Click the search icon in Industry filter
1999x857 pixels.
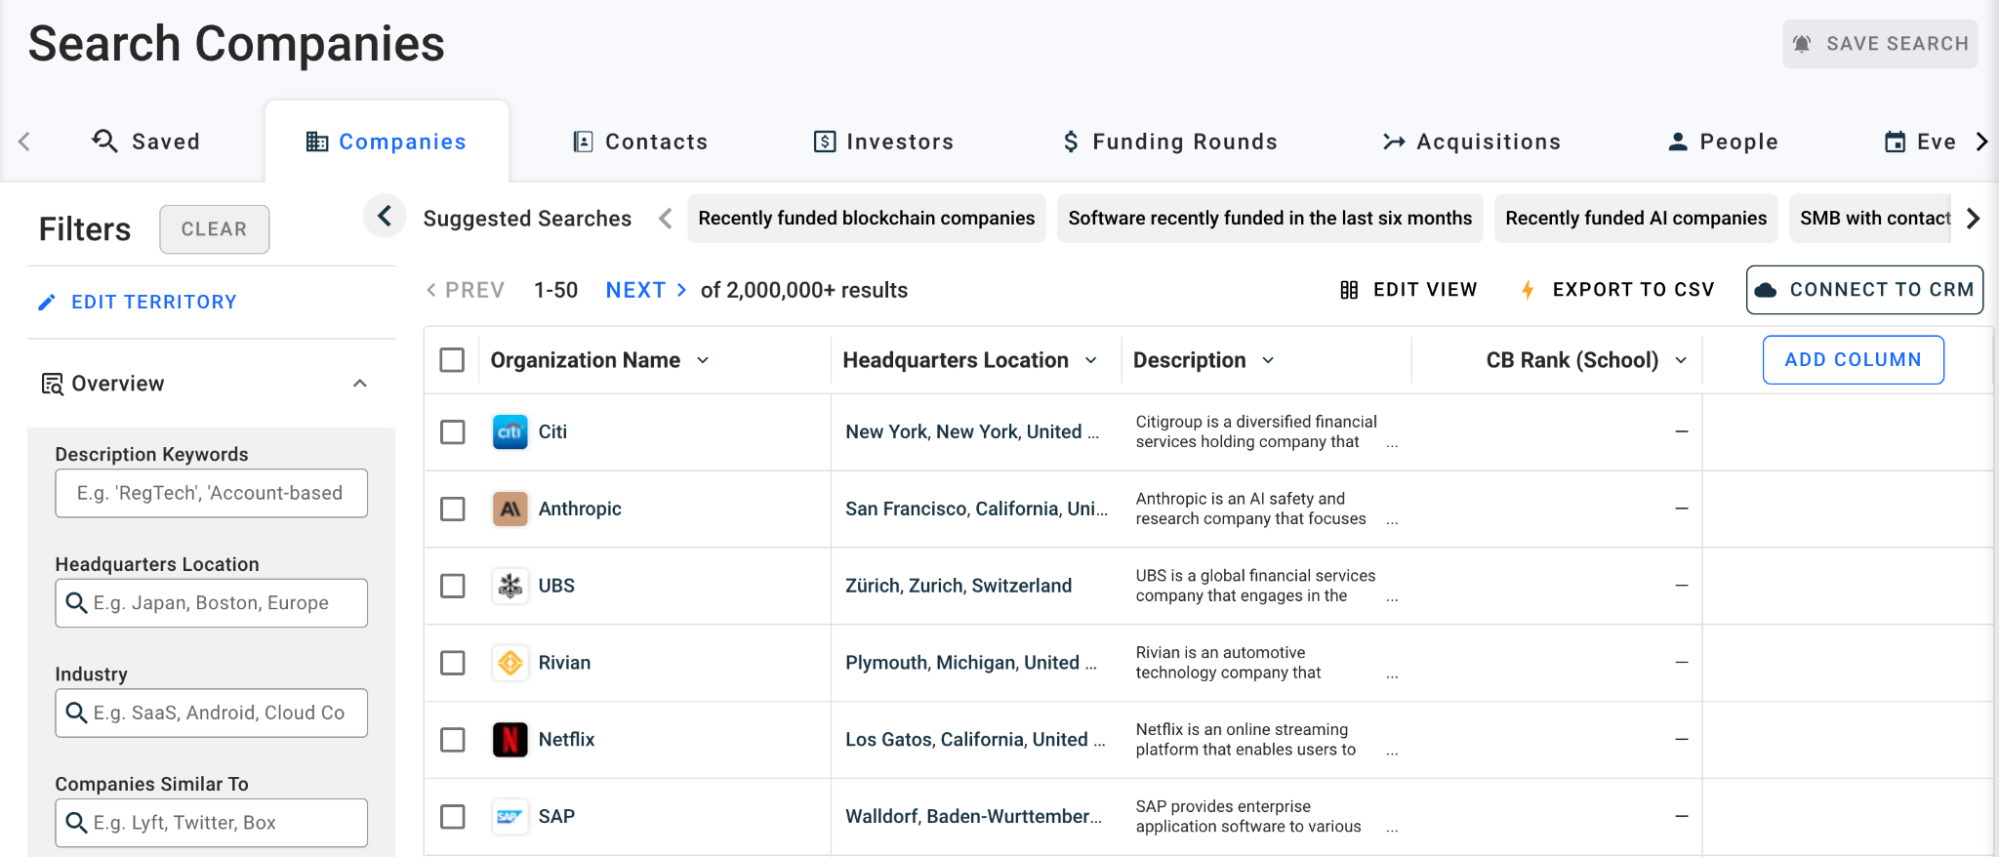76,713
